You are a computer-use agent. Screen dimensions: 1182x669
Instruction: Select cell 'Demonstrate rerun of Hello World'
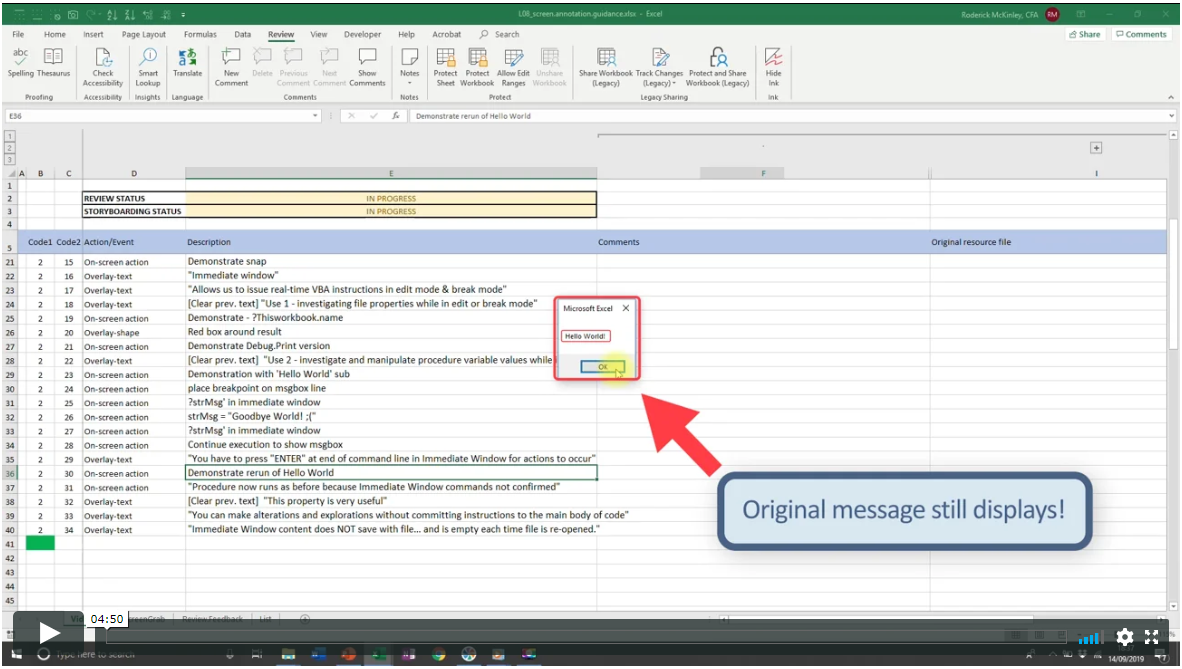coord(390,473)
